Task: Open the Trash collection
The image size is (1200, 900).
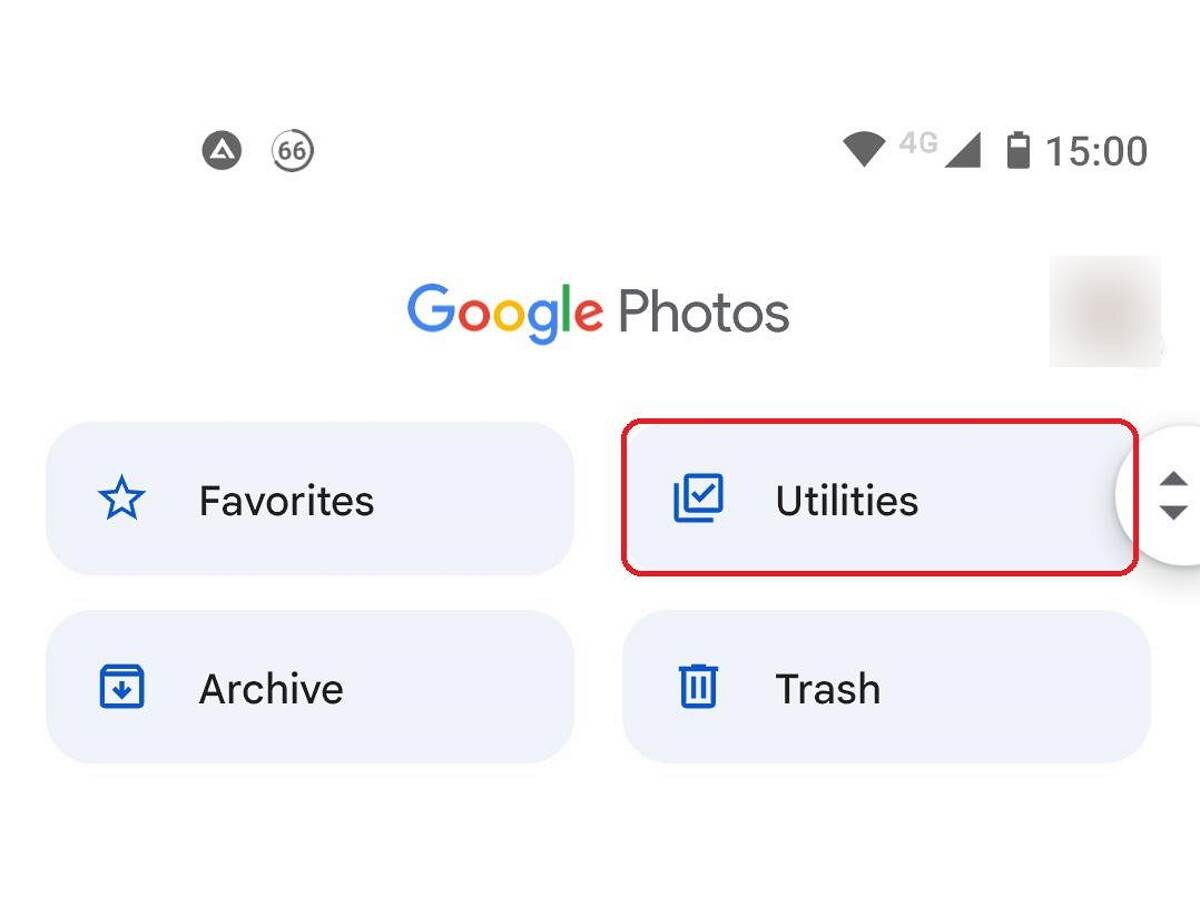Action: coord(885,687)
